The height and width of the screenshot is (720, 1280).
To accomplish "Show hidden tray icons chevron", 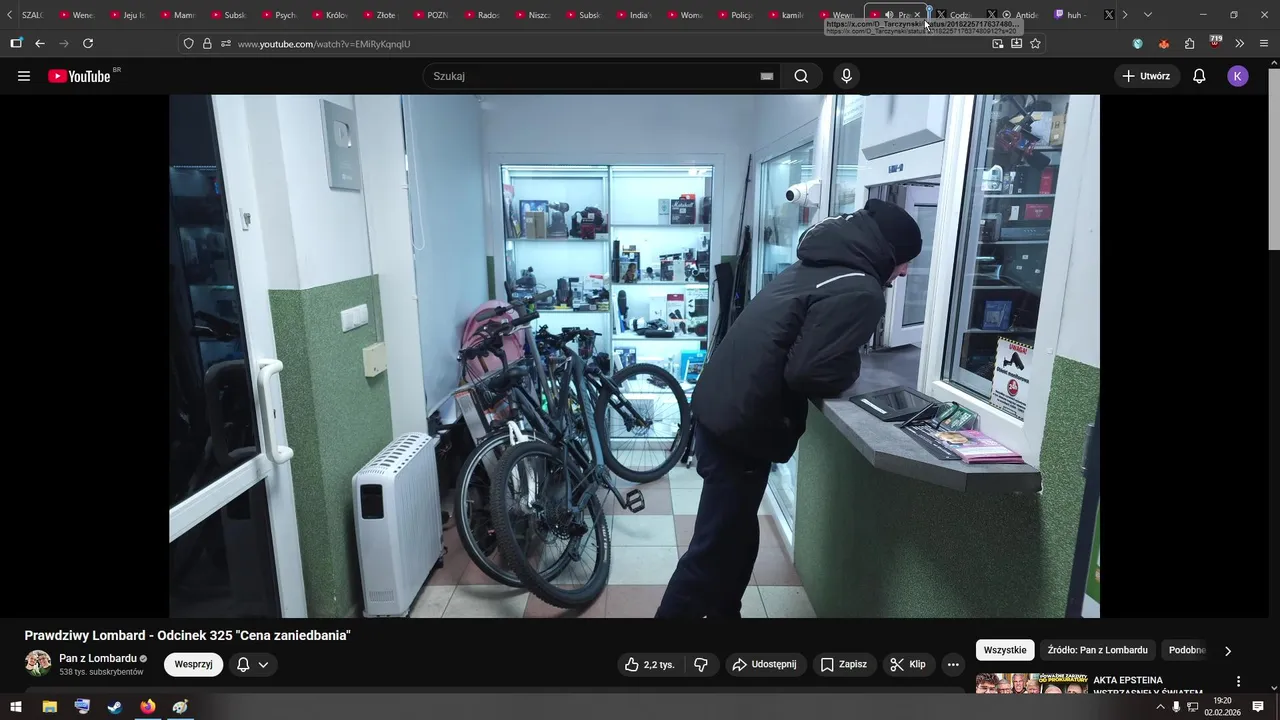I will pos(1160,707).
